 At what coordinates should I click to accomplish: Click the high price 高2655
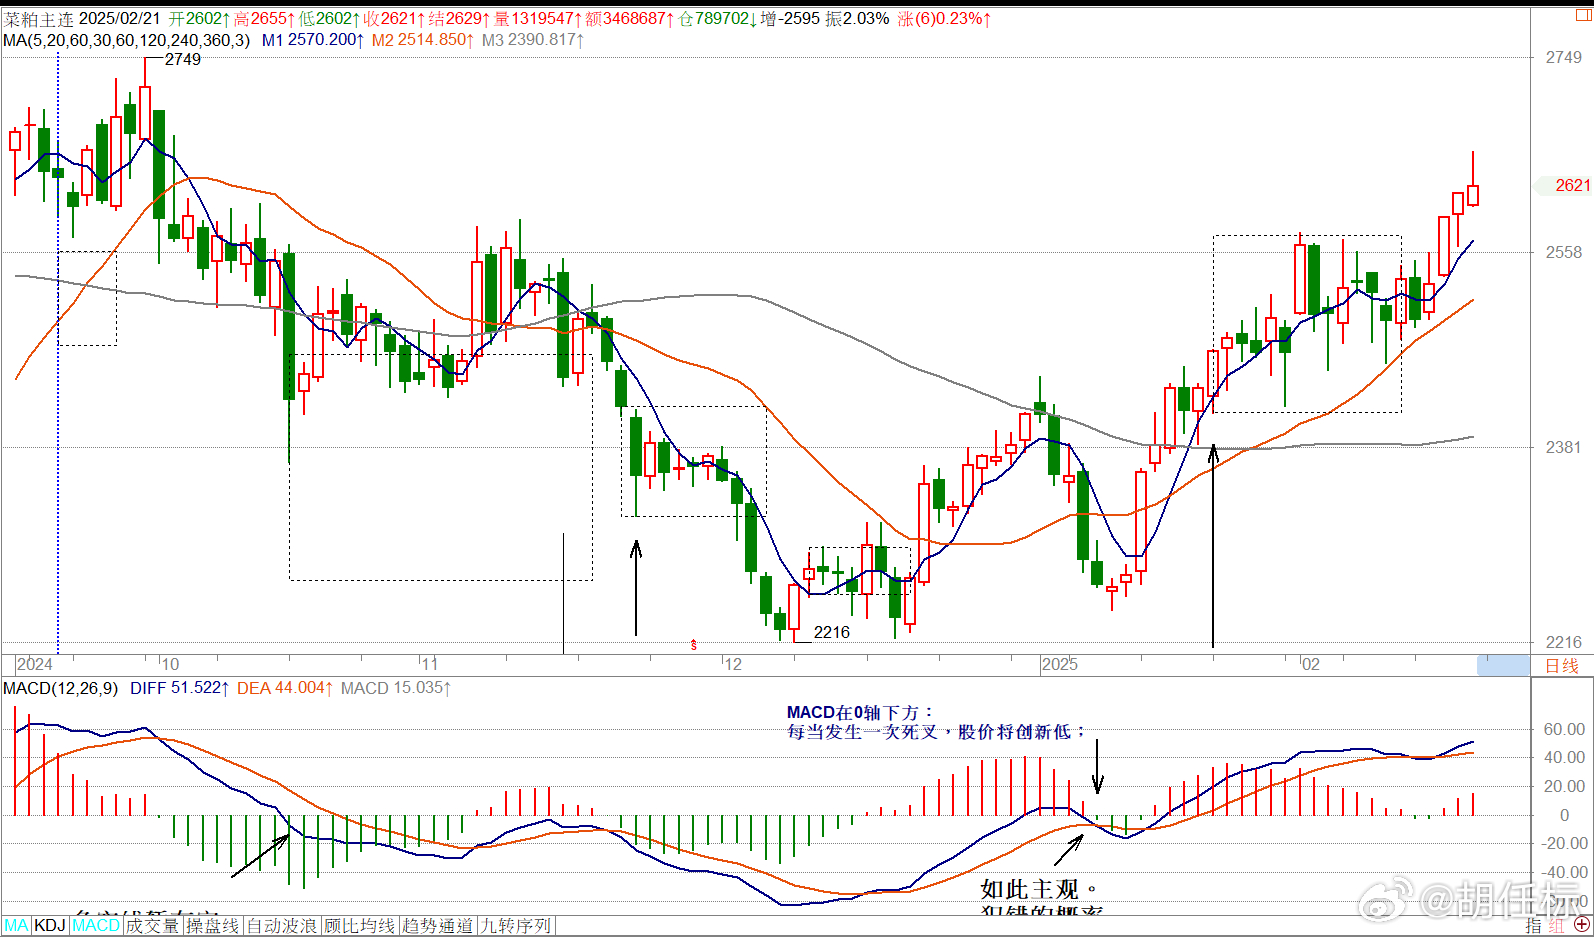tap(264, 19)
